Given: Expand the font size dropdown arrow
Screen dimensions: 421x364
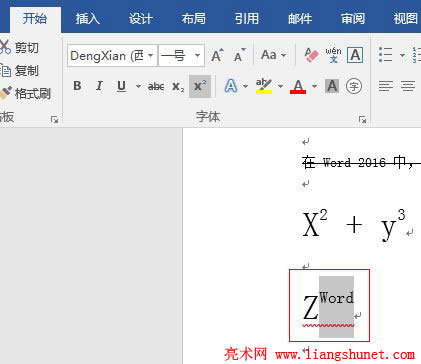Looking at the screenshot, I should click(197, 56).
